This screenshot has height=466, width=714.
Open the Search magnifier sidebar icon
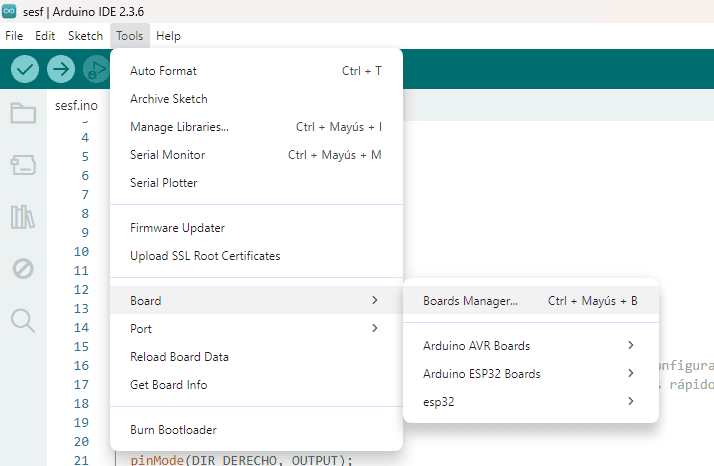coord(23,320)
